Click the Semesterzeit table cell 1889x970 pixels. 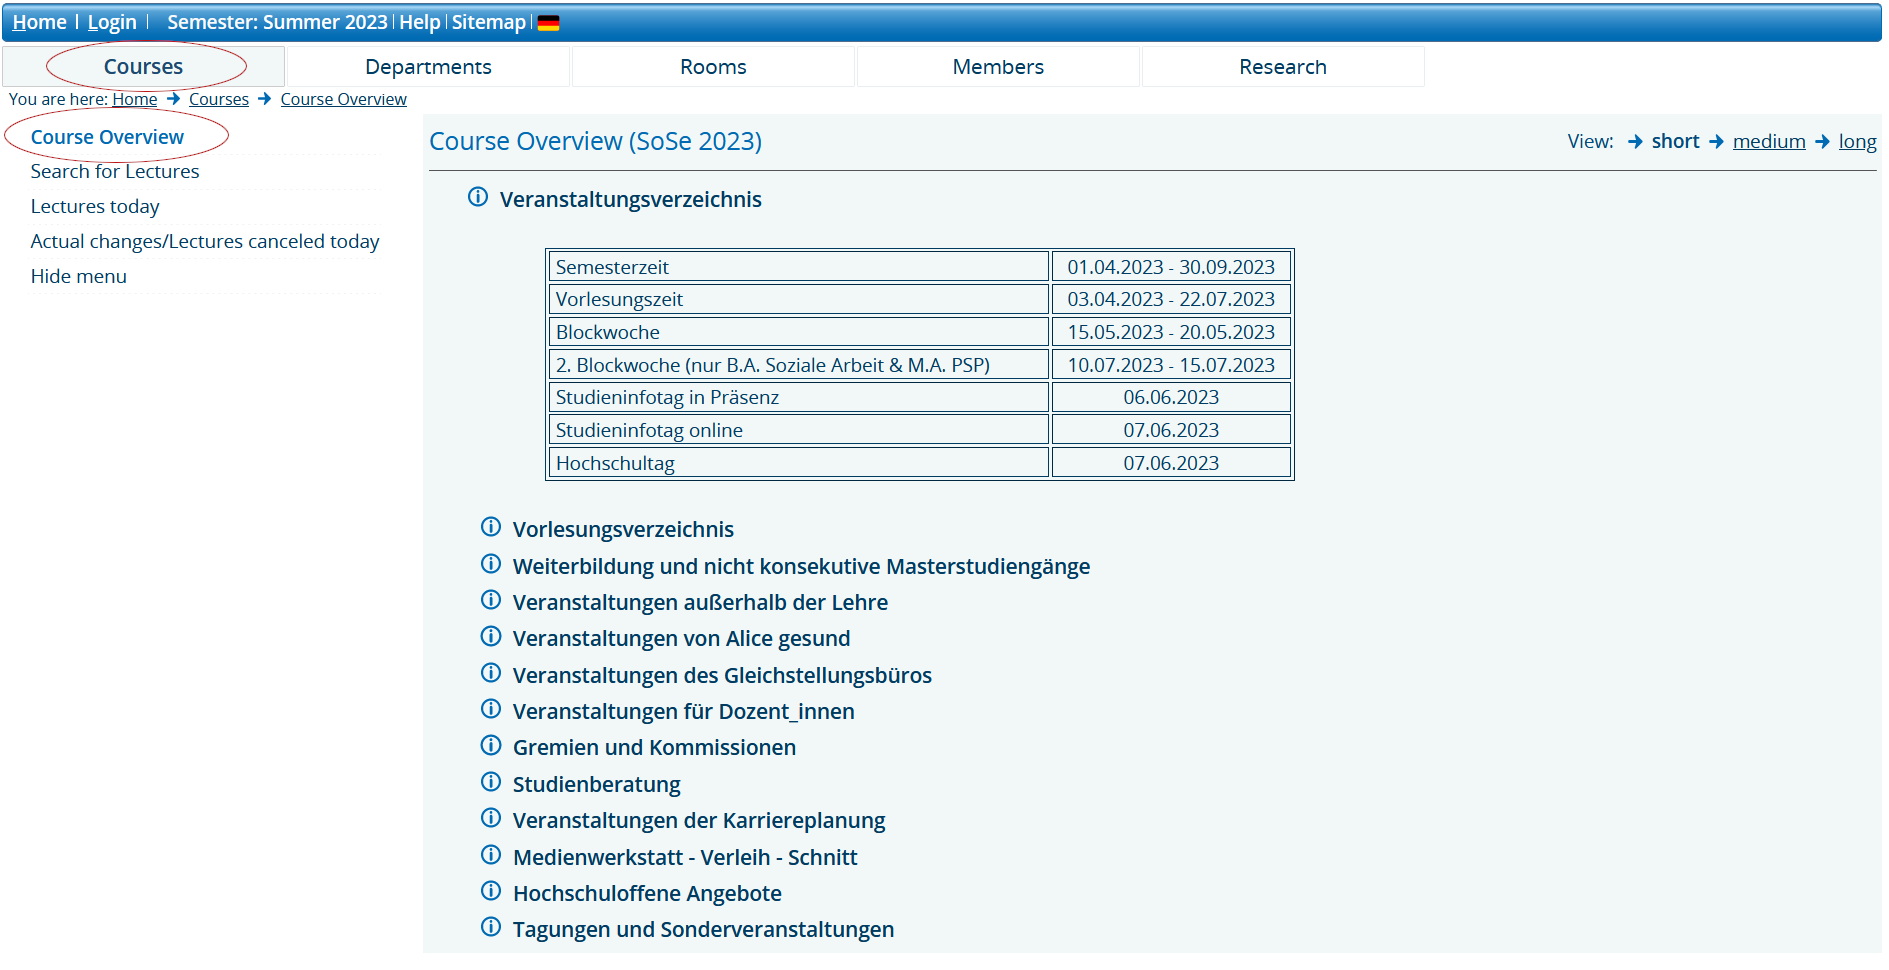pyautogui.click(x=798, y=267)
